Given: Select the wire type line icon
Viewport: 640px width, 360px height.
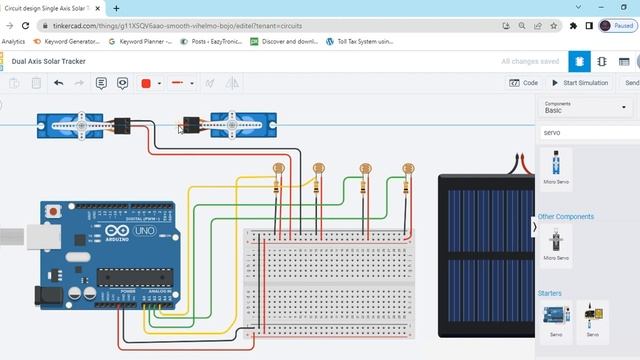Looking at the screenshot, I should [x=177, y=83].
